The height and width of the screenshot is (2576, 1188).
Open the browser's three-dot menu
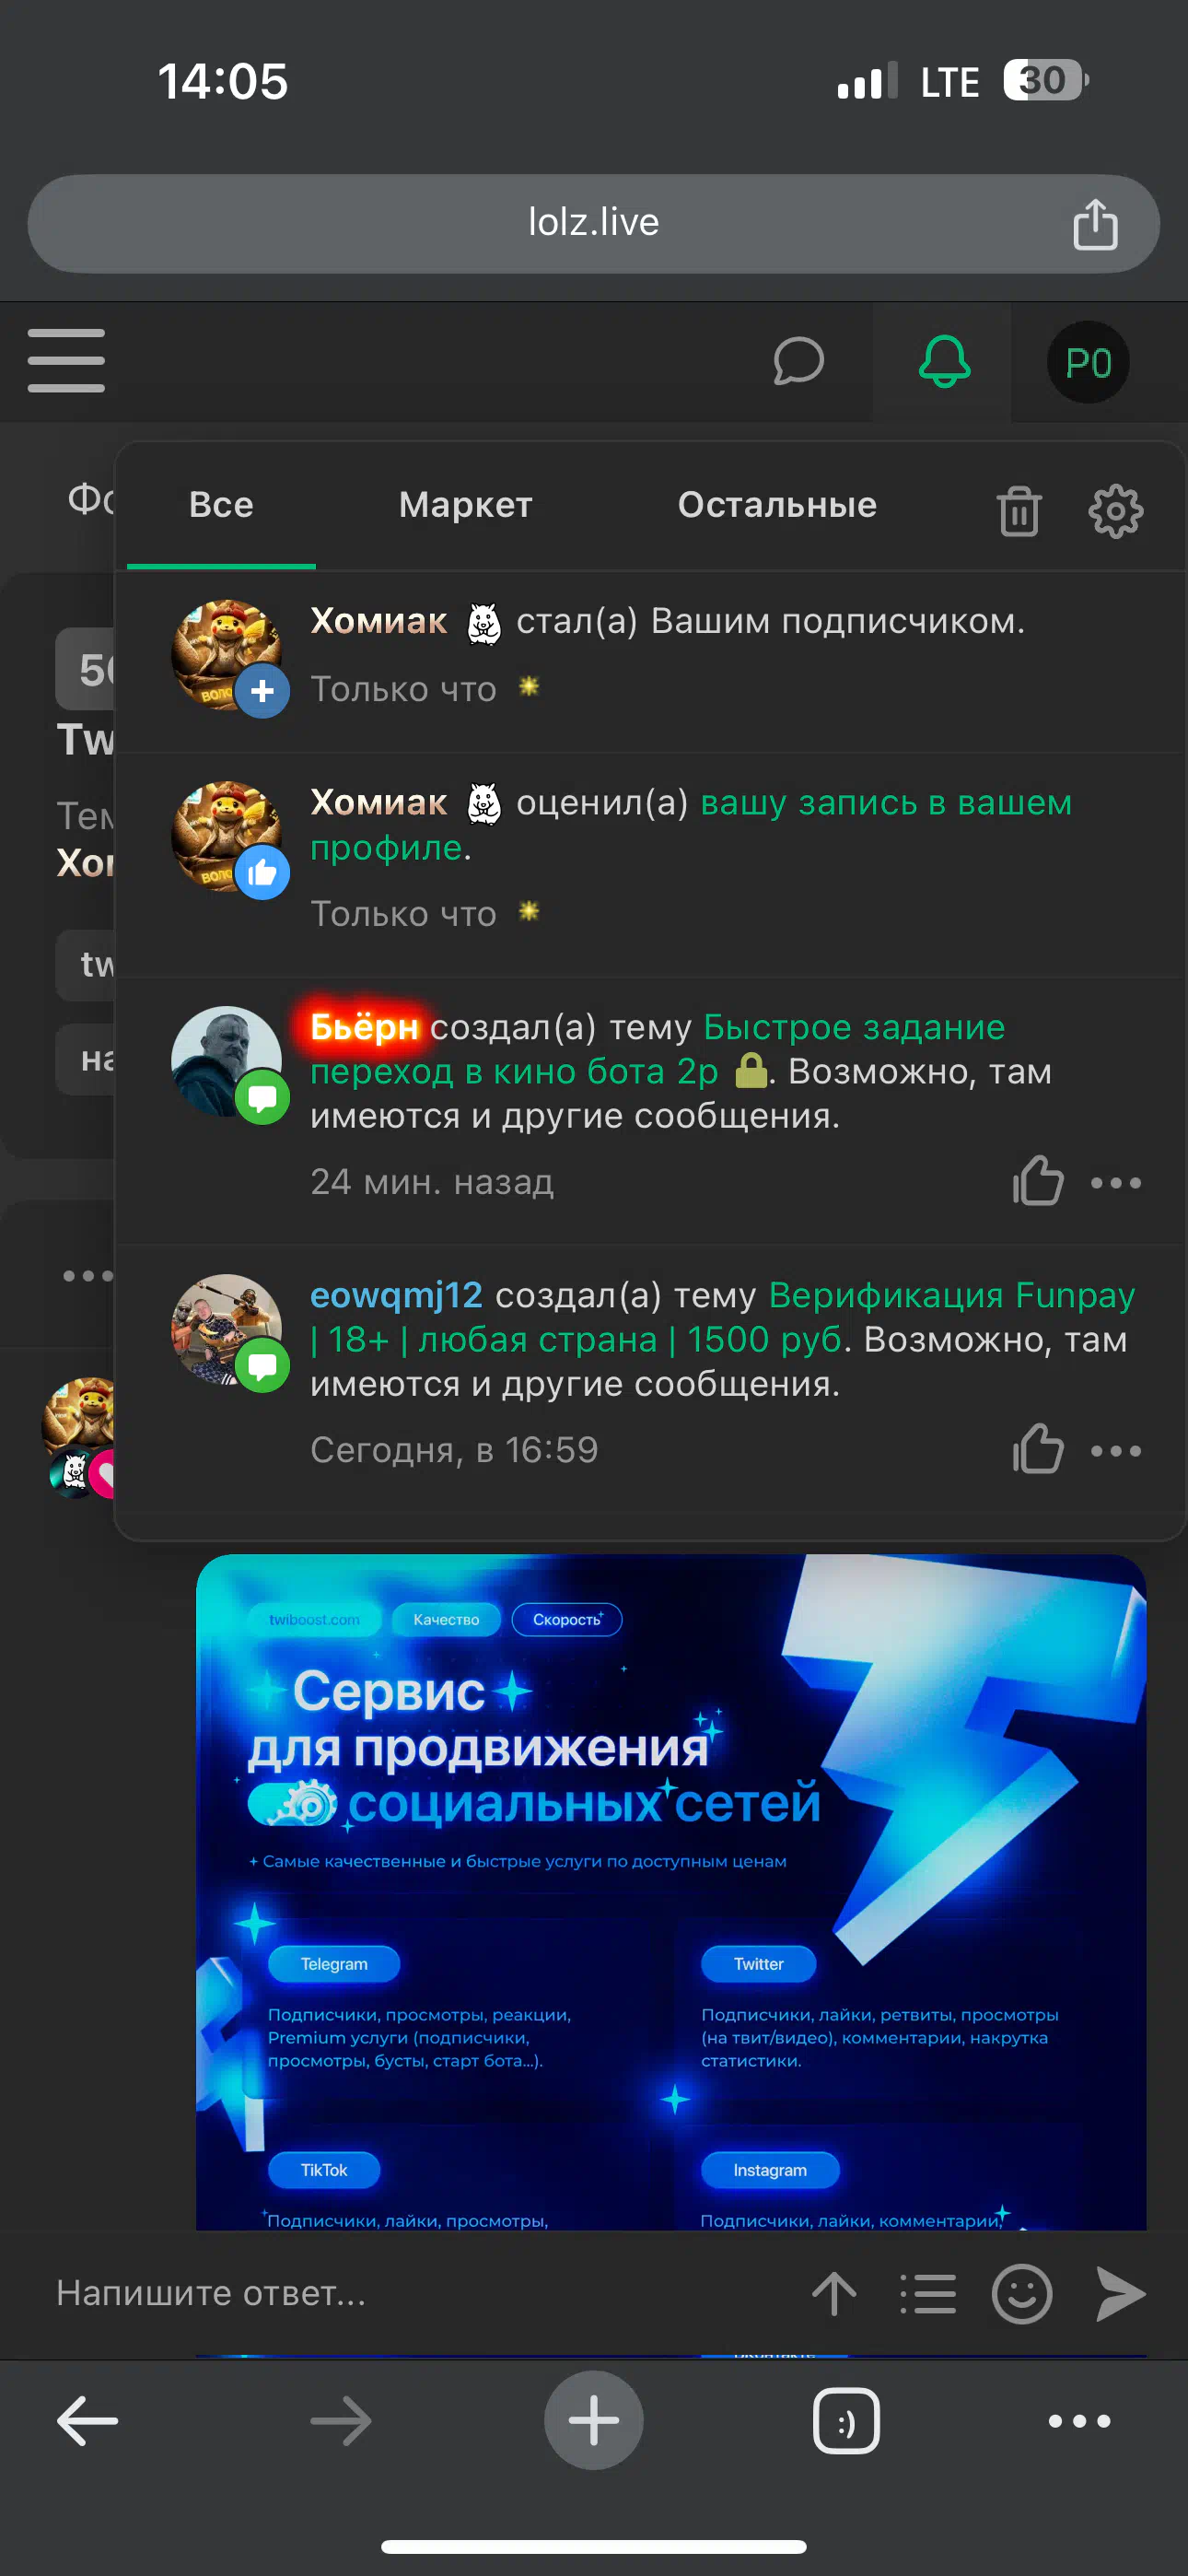tap(1079, 2421)
